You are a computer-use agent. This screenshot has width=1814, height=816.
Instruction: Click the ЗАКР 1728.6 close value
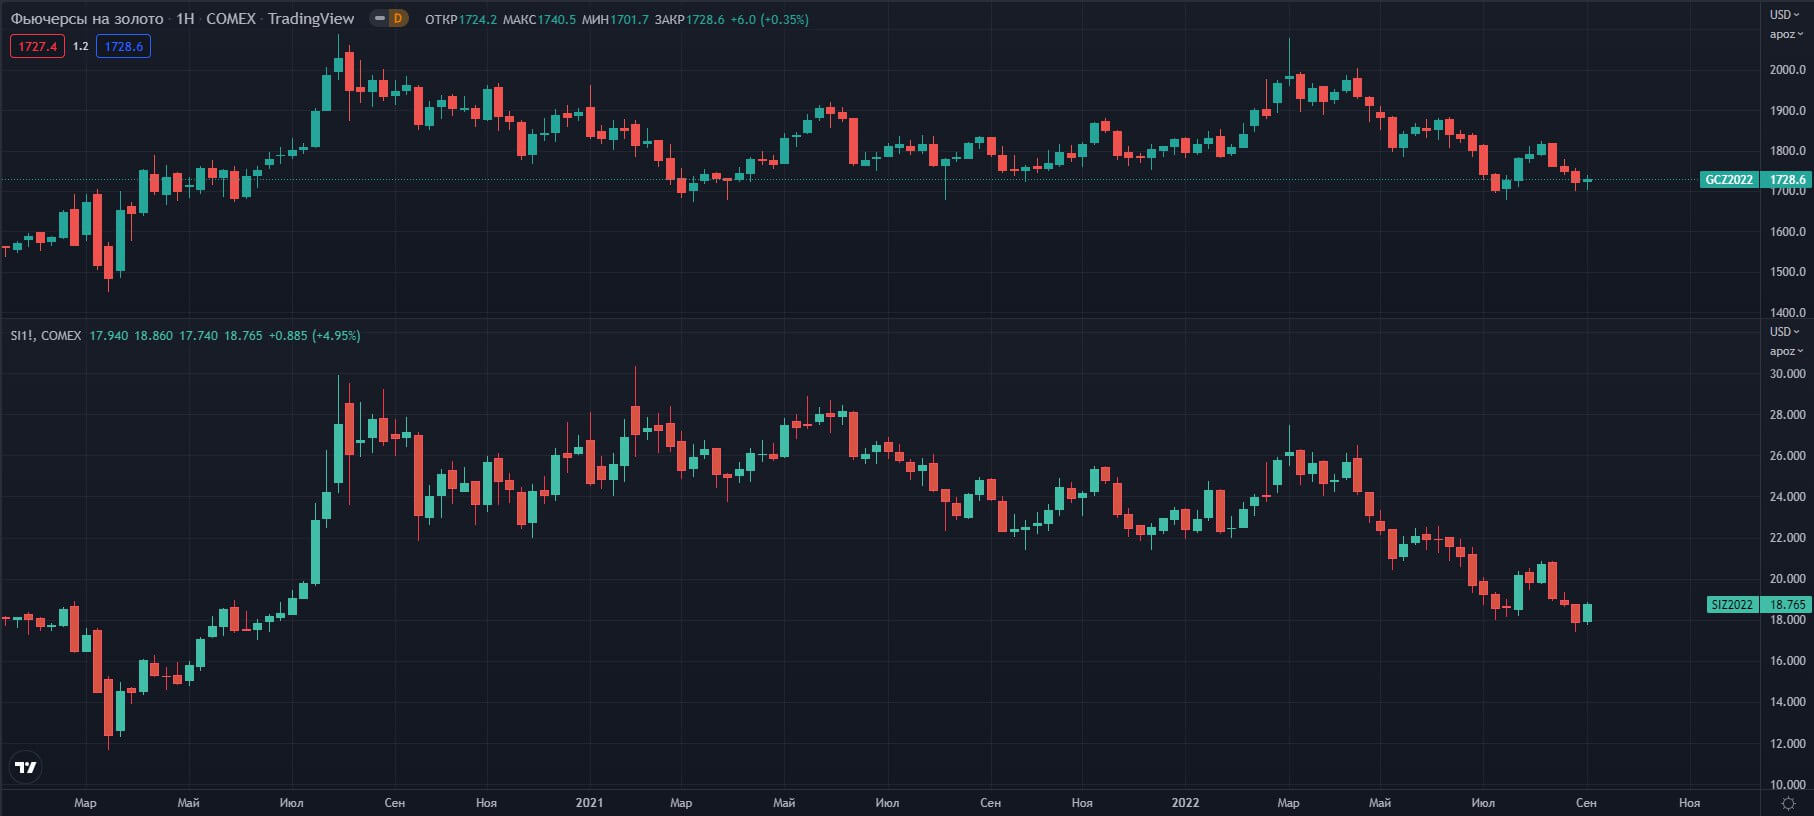click(689, 19)
